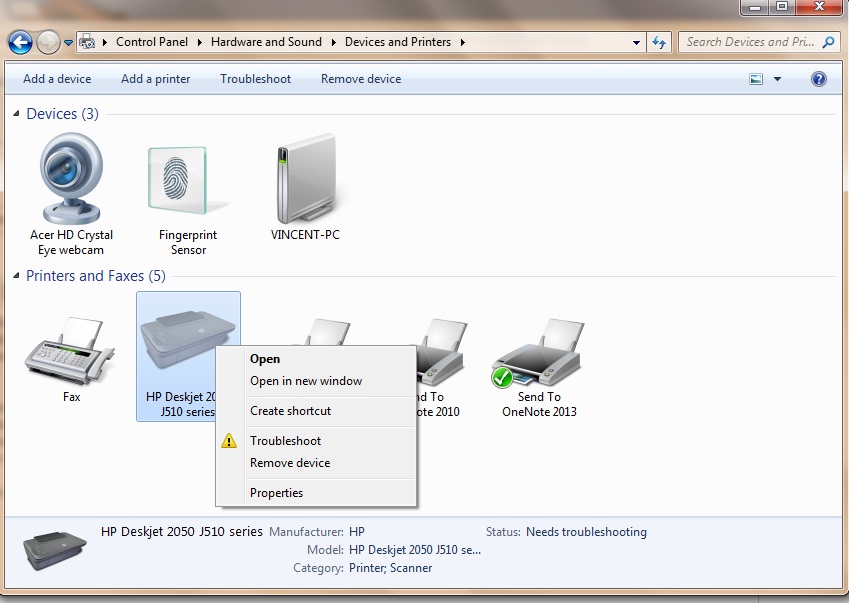
Task: Click Hardware and Sound breadcrumb
Action: point(266,42)
